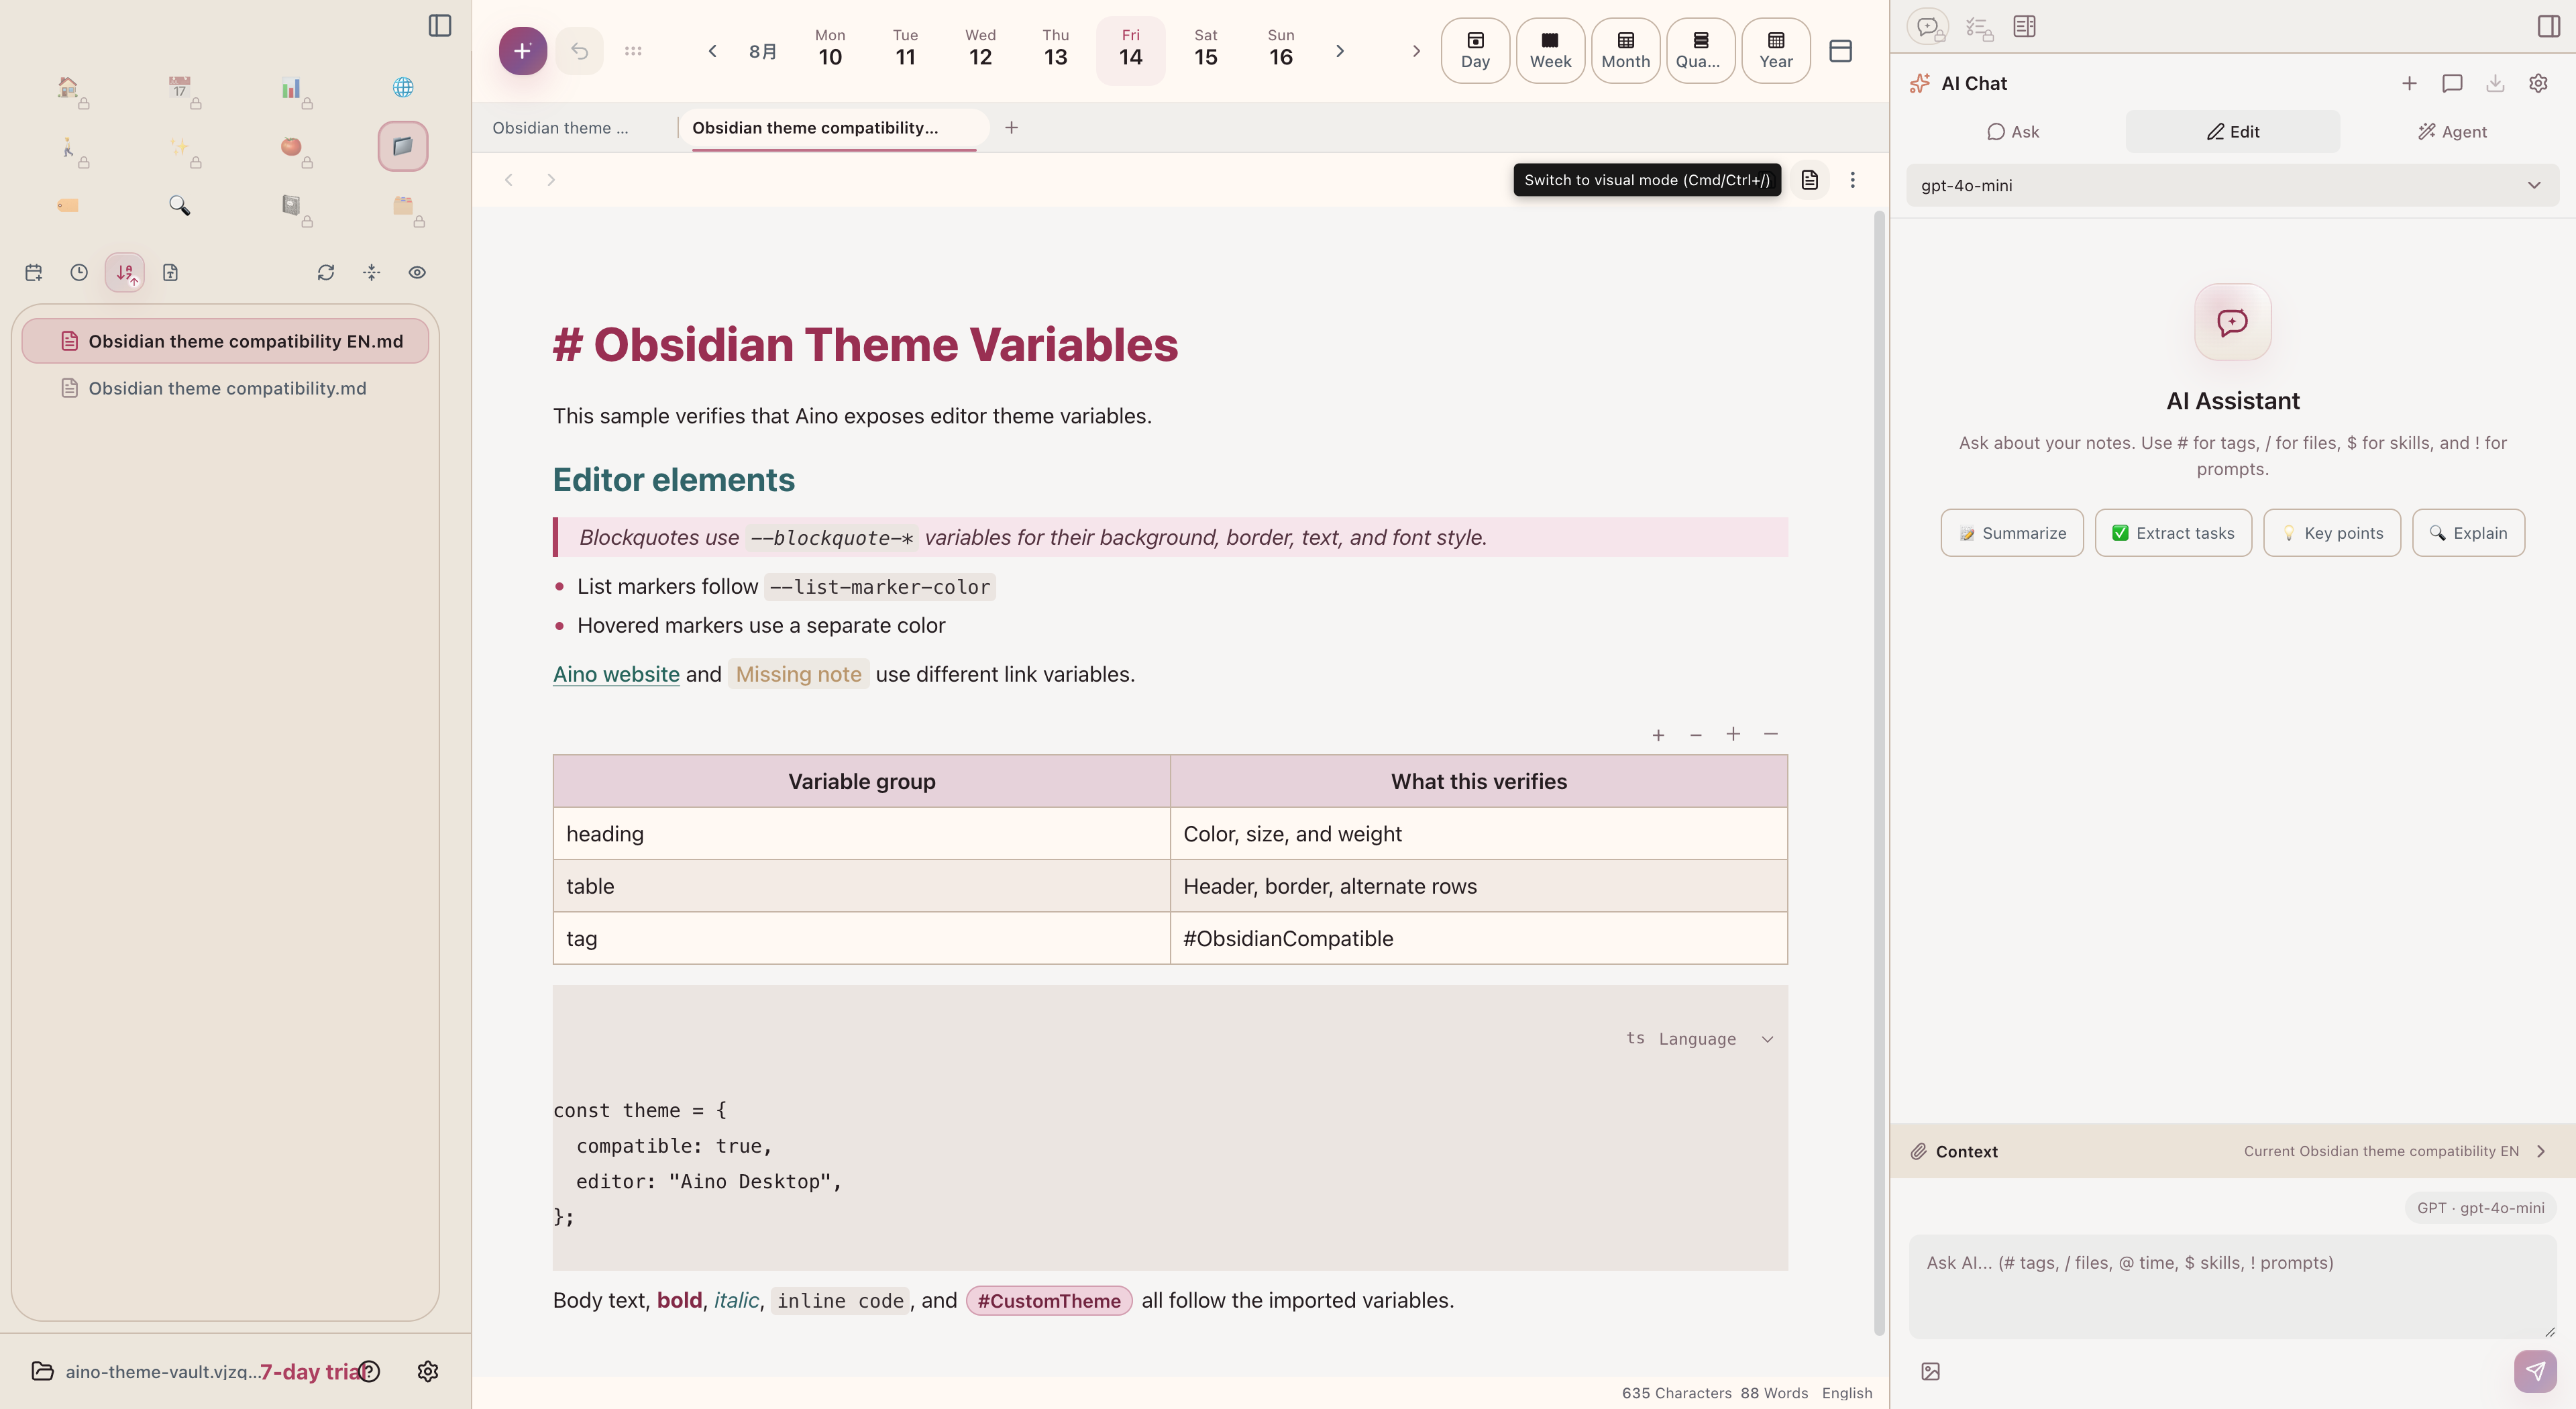Switch calendar to Month view
This screenshot has height=1409, width=2576.
[x=1625, y=51]
